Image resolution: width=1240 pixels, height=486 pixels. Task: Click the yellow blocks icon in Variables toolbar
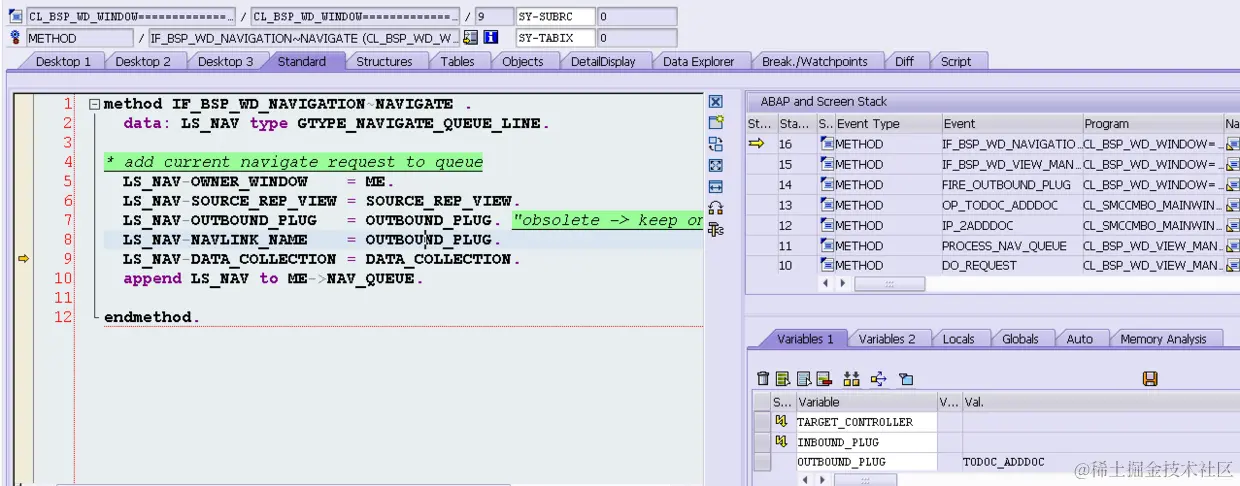pyautogui.click(x=852, y=379)
